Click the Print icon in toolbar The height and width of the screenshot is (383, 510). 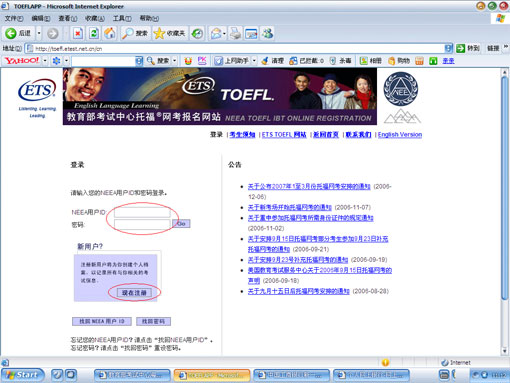[x=235, y=33]
